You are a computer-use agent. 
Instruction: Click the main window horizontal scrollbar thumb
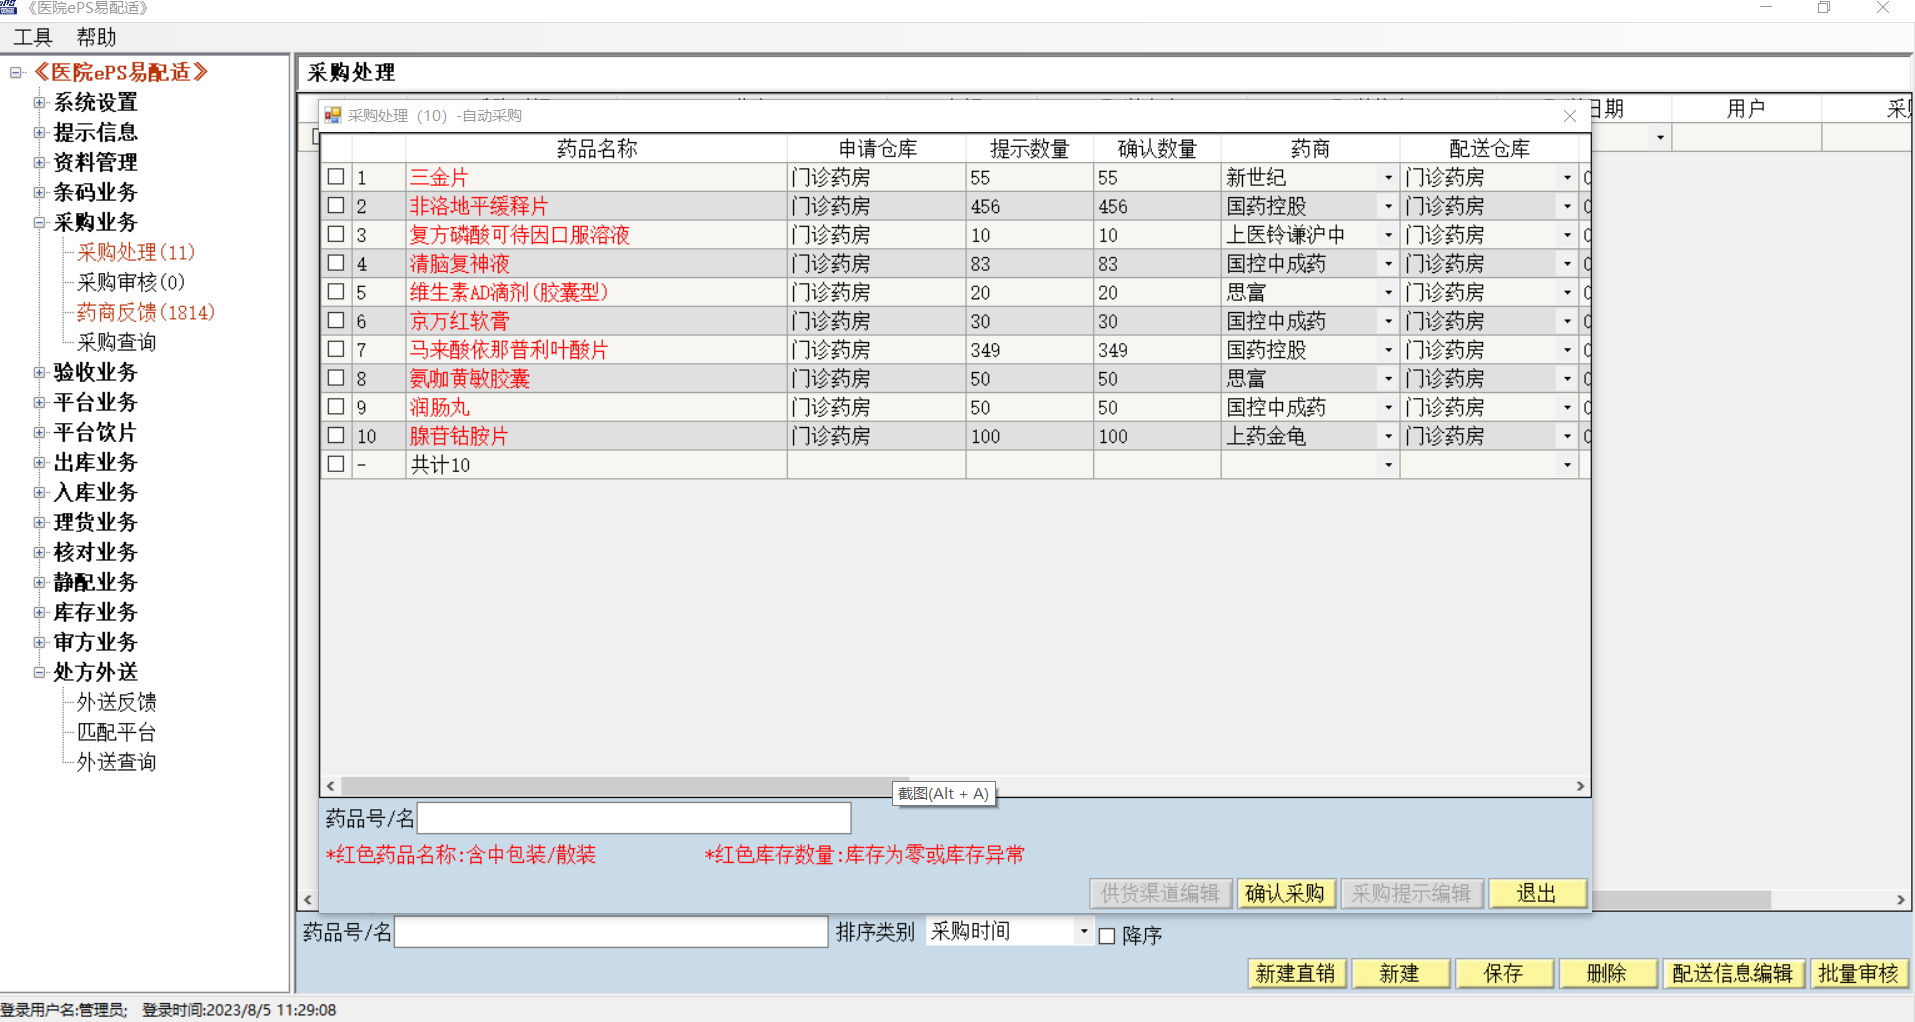1681,900
